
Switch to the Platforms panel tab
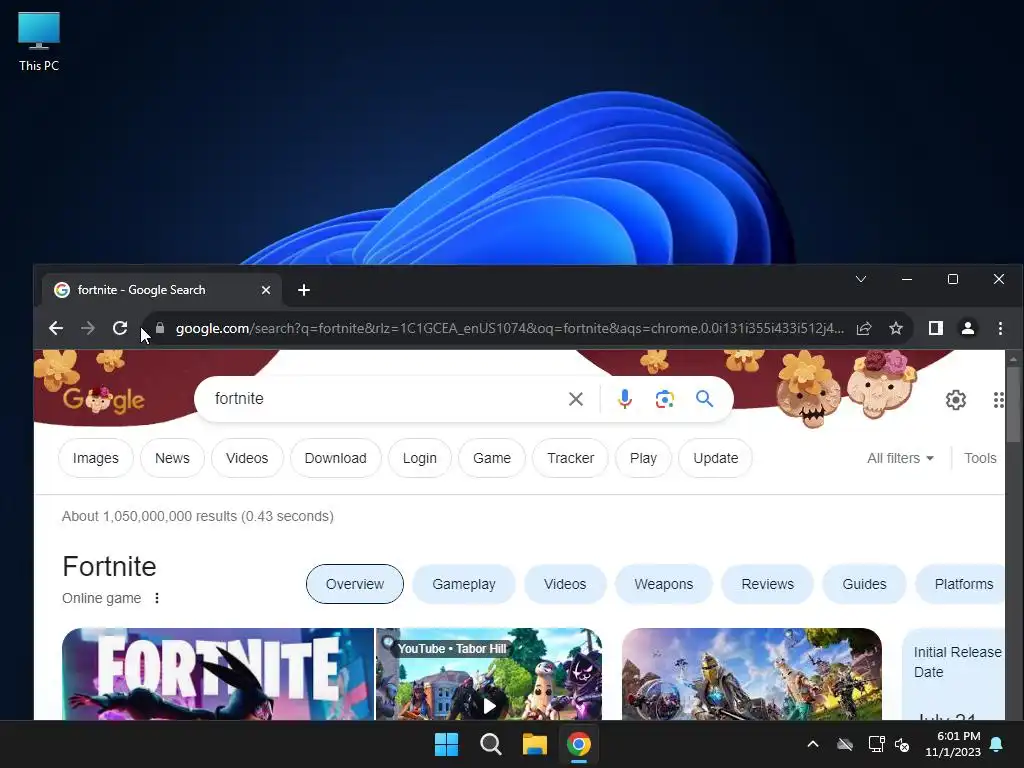tap(961, 584)
